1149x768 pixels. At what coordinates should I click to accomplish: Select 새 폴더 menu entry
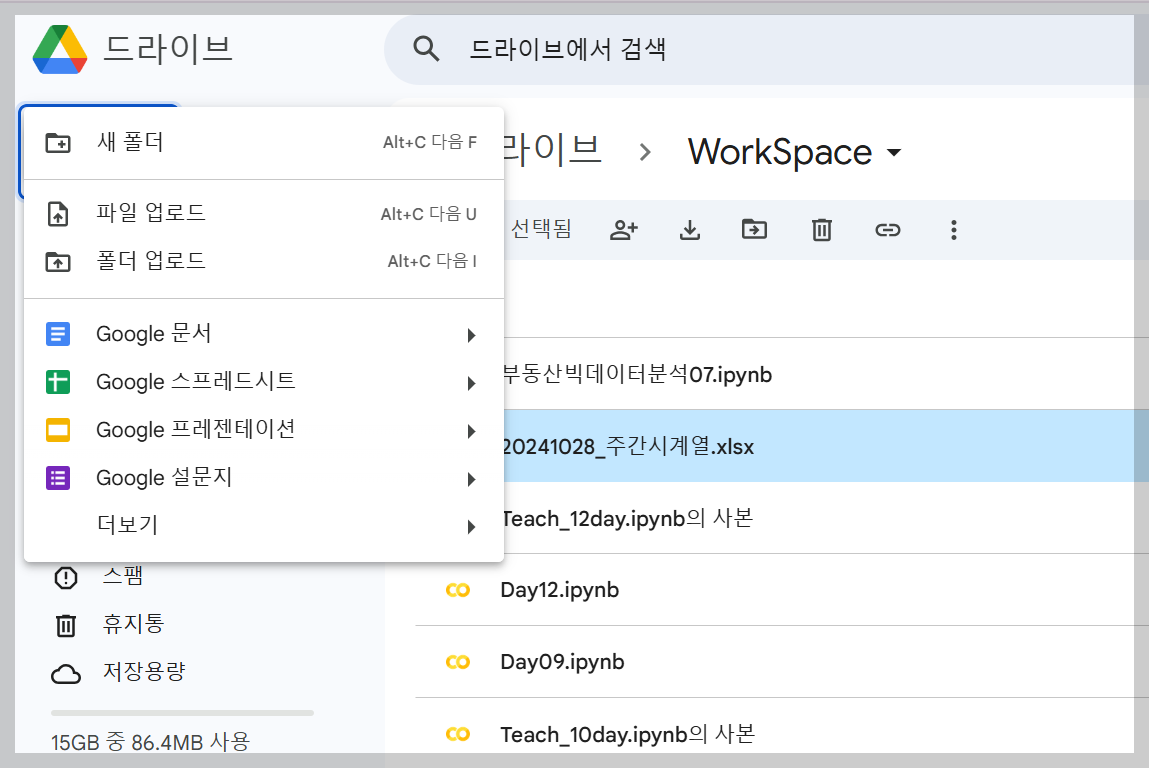pyautogui.click(x=264, y=142)
